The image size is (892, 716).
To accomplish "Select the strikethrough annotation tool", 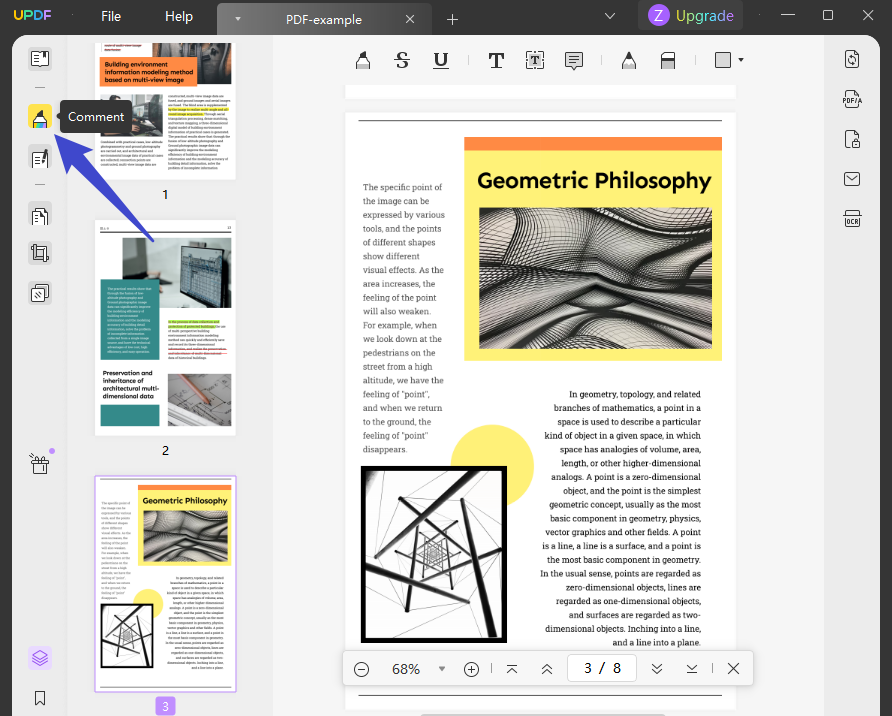I will click(402, 60).
